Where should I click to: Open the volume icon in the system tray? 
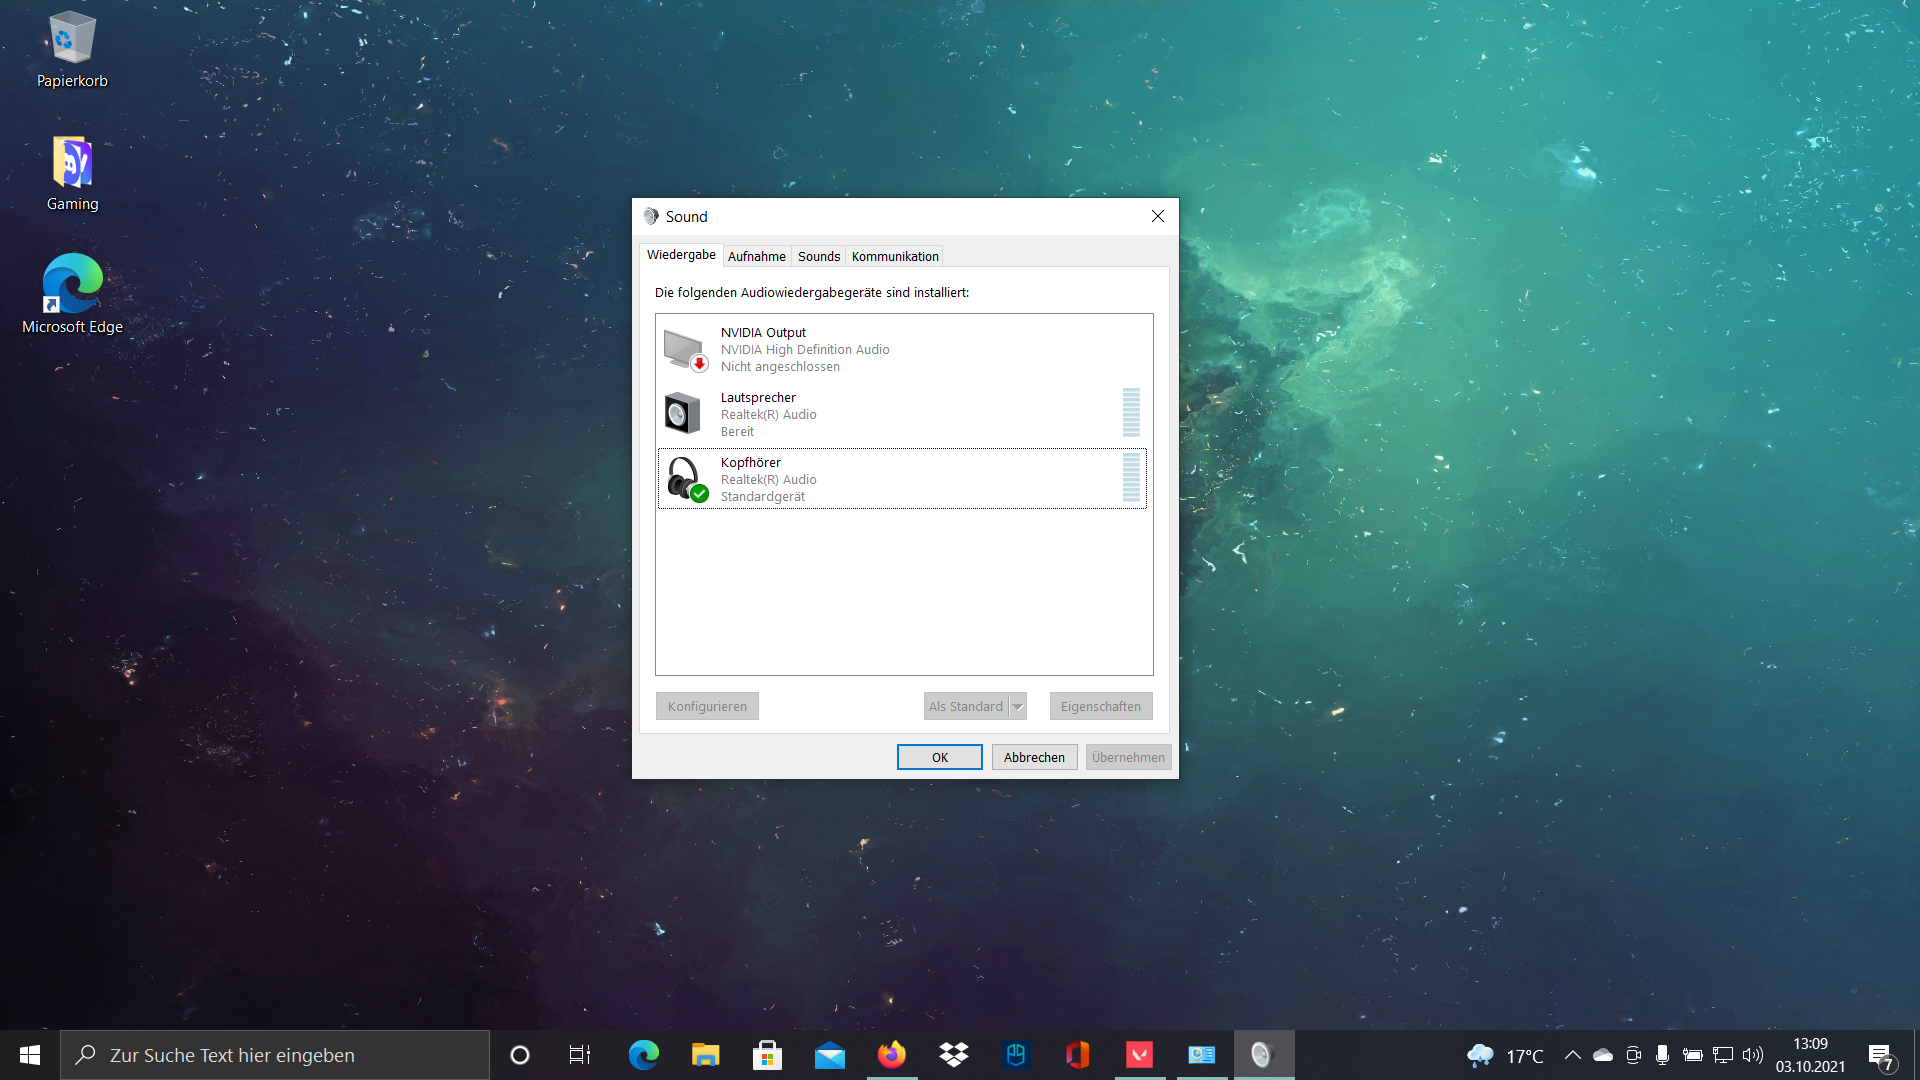click(x=1754, y=1055)
